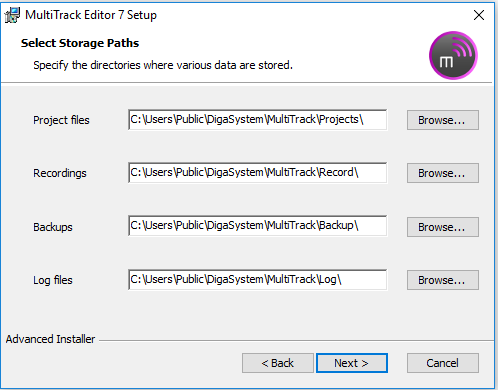Browse for the Backups folder

(443, 227)
